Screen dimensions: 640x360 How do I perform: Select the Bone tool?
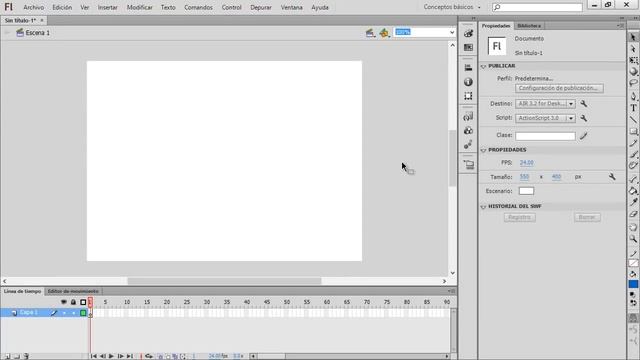point(633,179)
